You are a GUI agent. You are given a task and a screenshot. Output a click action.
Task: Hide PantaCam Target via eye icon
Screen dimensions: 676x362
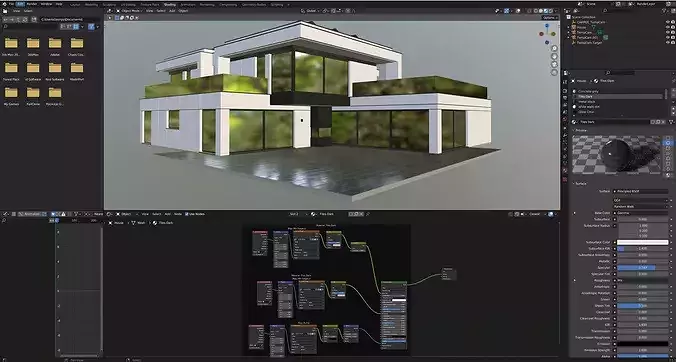[667, 43]
